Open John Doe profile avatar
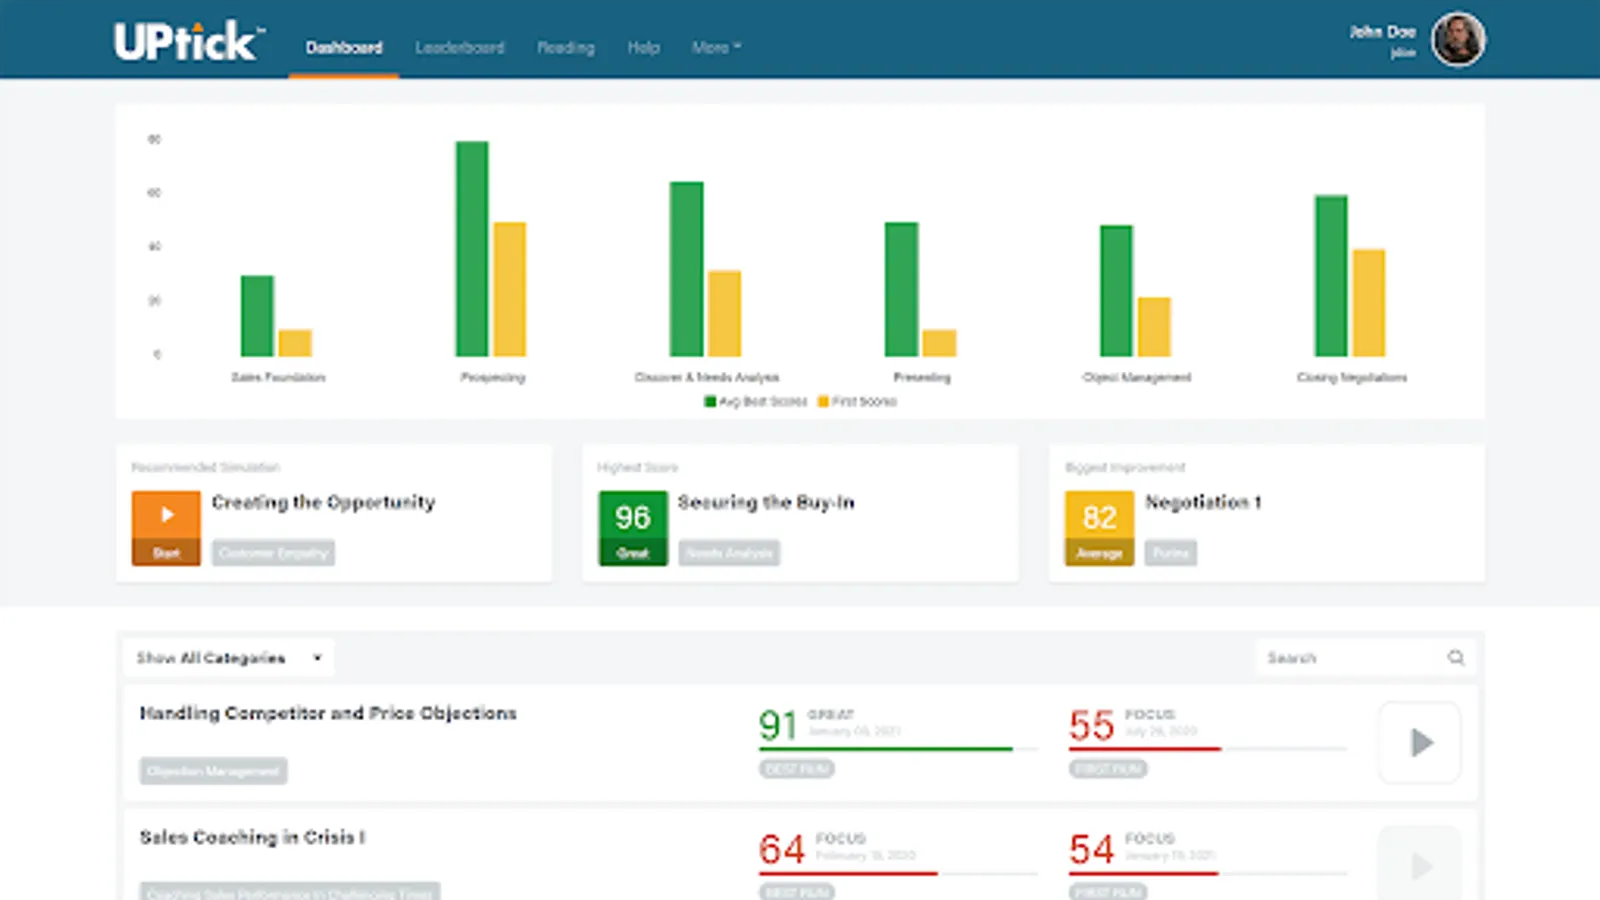 coord(1458,40)
